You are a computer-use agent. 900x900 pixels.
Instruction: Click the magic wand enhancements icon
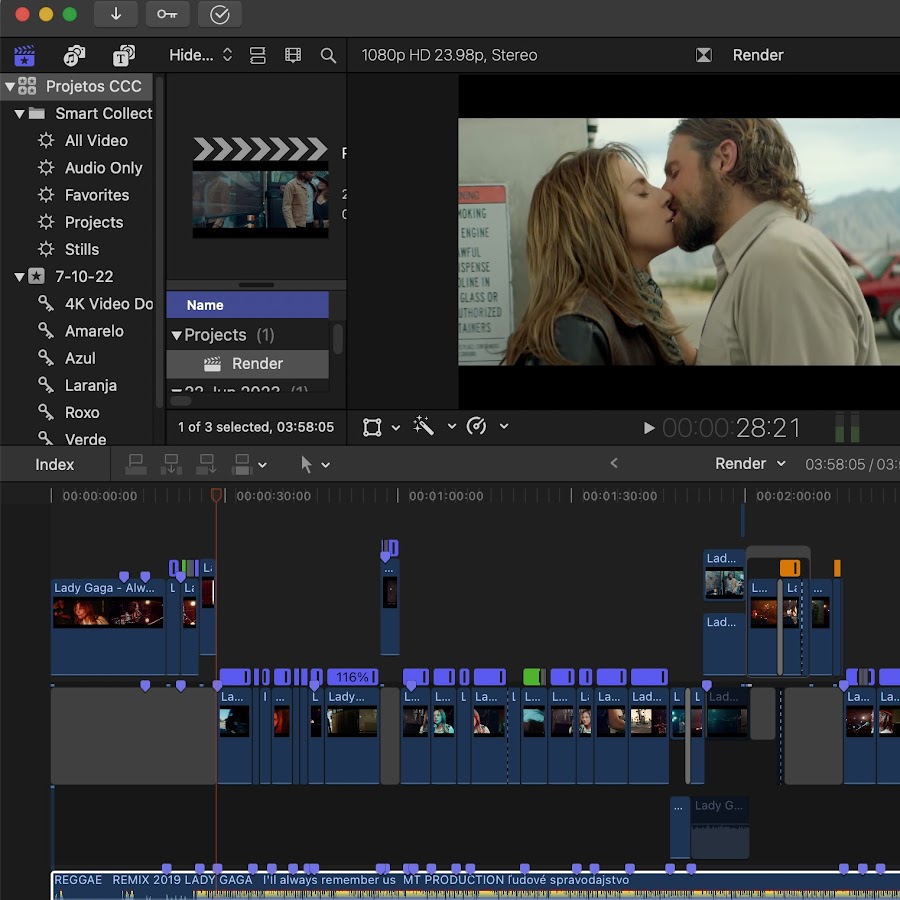pyautogui.click(x=424, y=425)
